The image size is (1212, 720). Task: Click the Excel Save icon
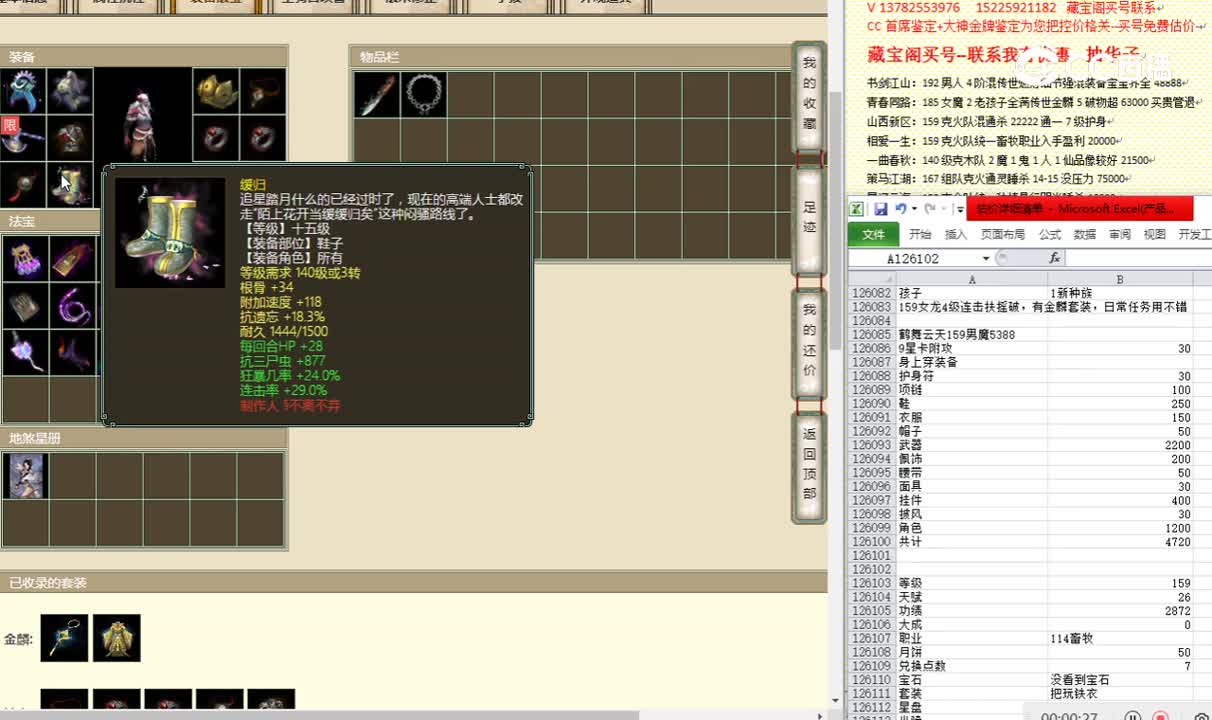tap(881, 209)
